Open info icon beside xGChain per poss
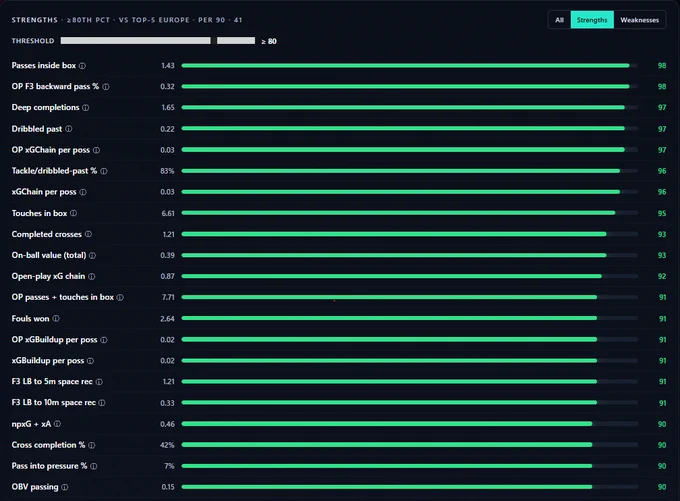 click(83, 192)
